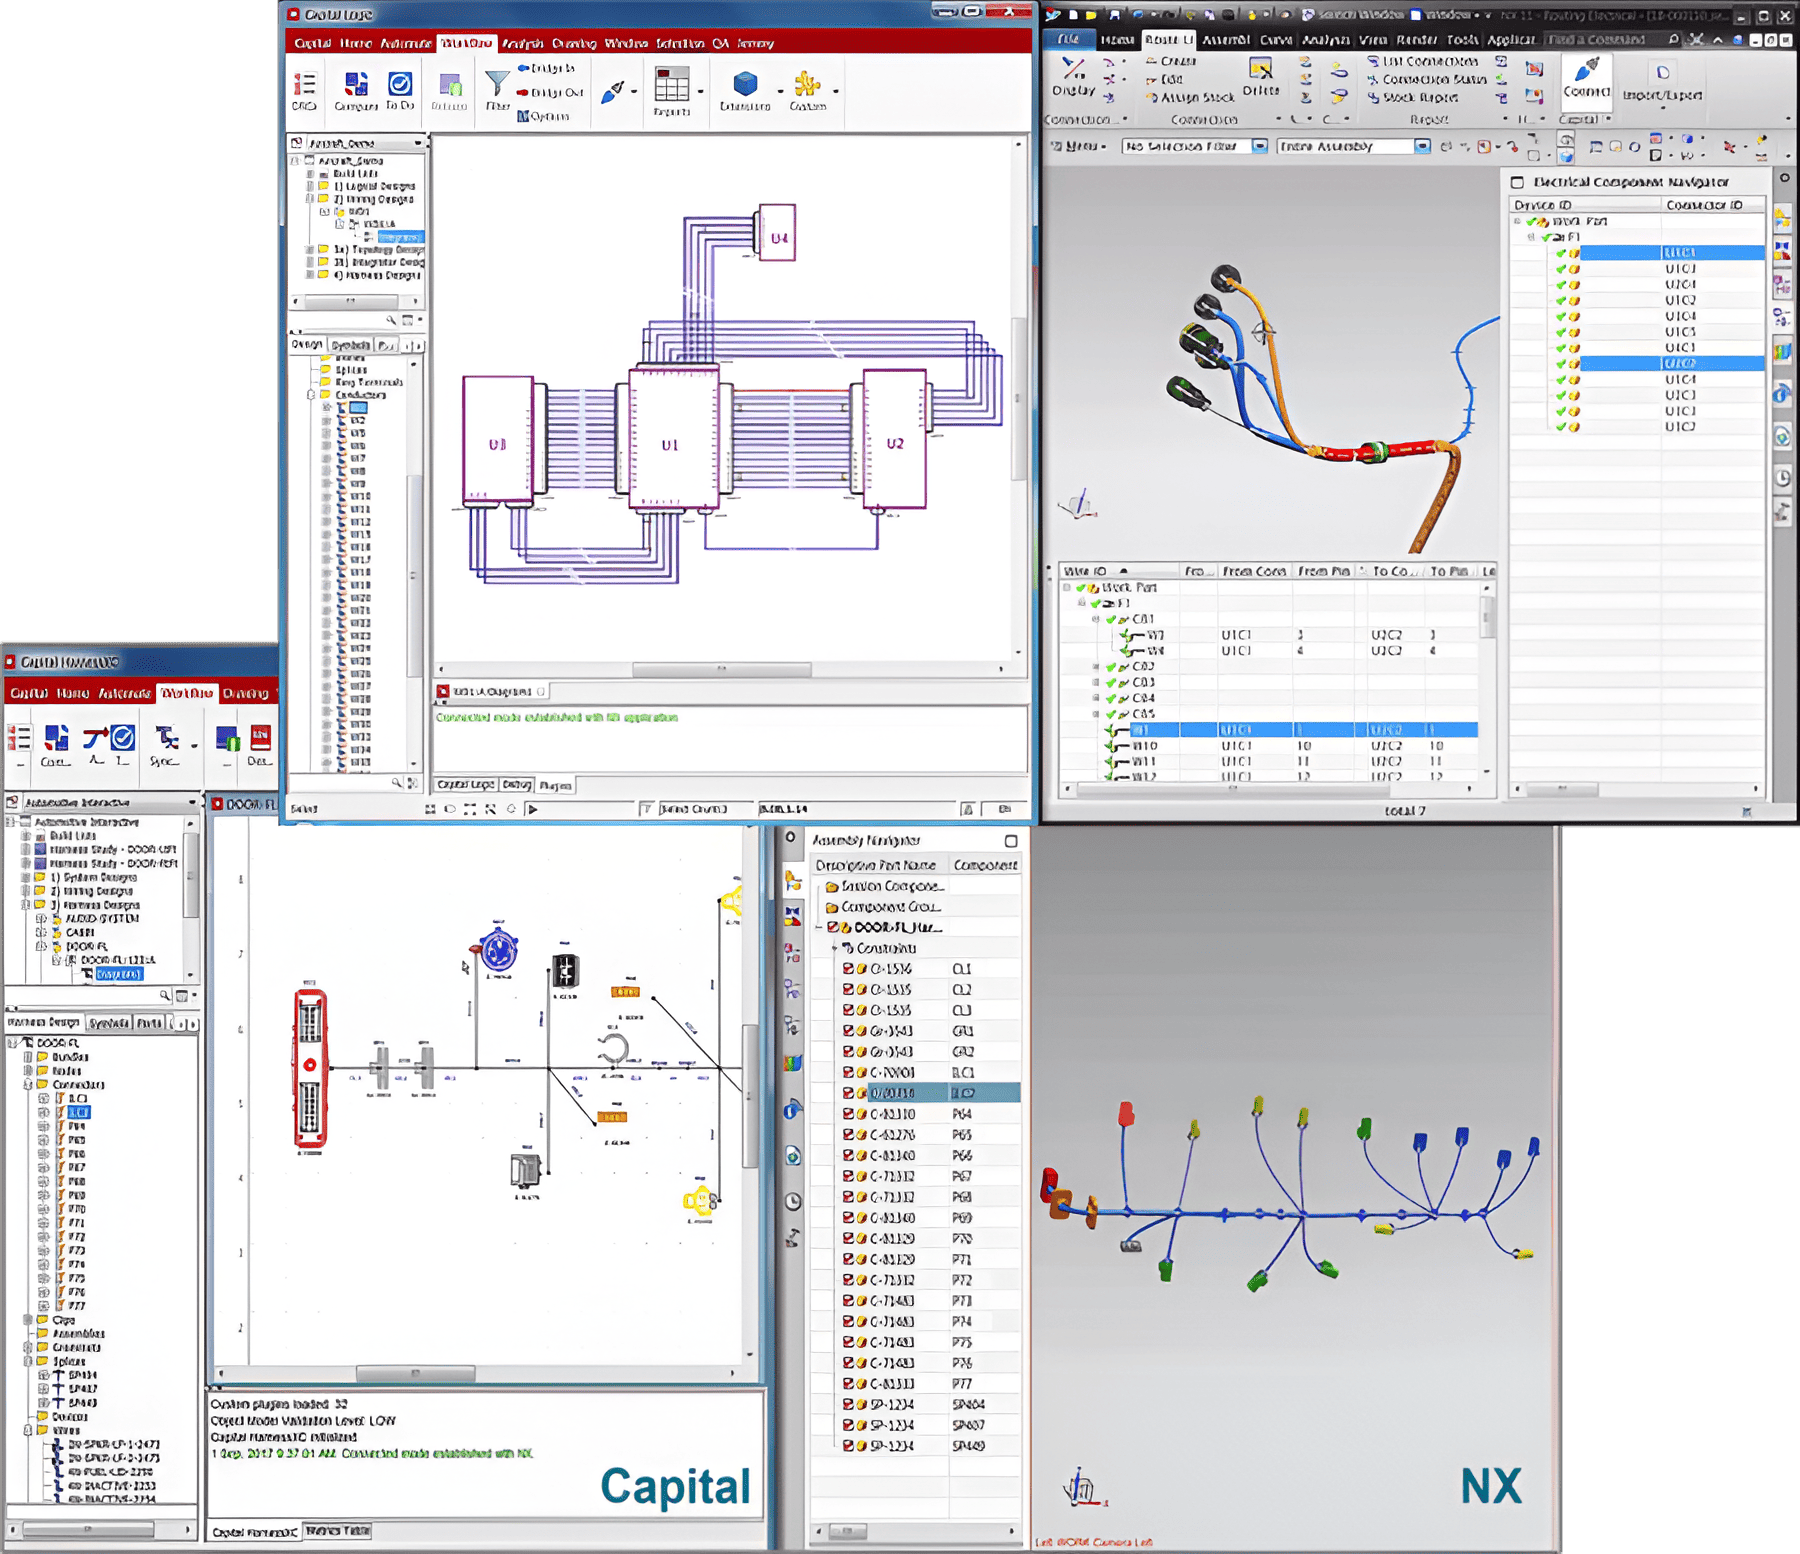Viewport: 1800px width, 1554px height.
Task: Click Bridge In in Capital Logic ribbon
Action: [546, 68]
